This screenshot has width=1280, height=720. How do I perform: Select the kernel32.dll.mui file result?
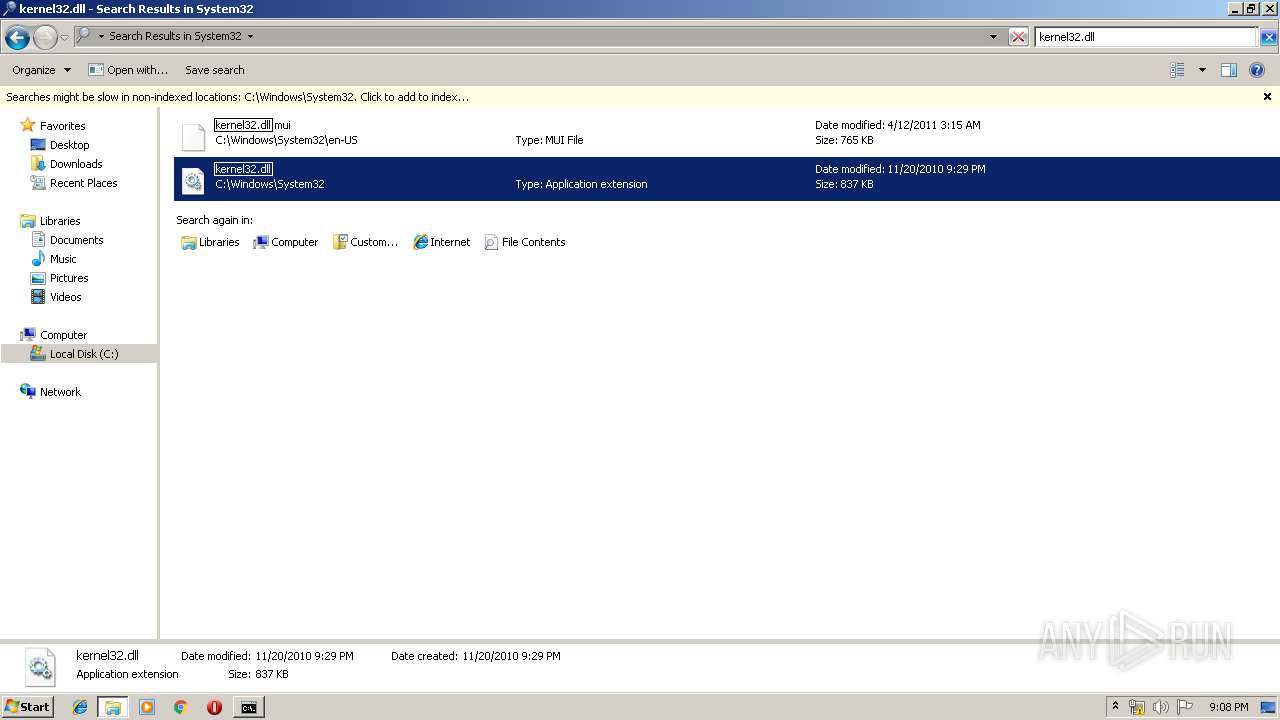[726, 133]
